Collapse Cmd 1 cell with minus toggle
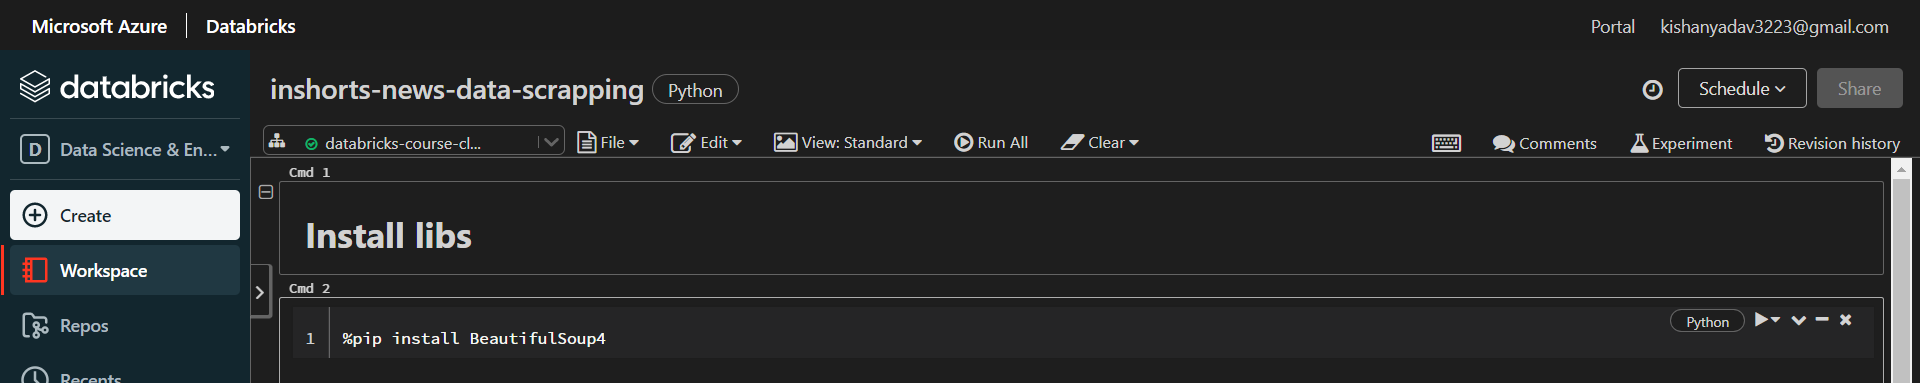Image resolution: width=1920 pixels, height=383 pixels. coord(266,192)
